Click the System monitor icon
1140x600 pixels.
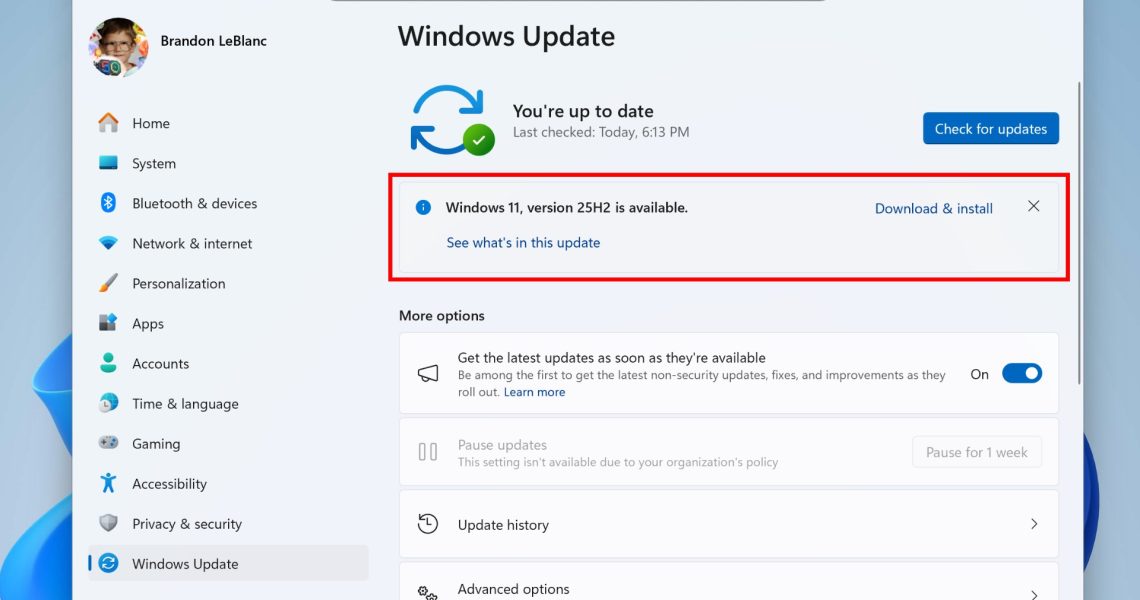pyautogui.click(x=108, y=163)
